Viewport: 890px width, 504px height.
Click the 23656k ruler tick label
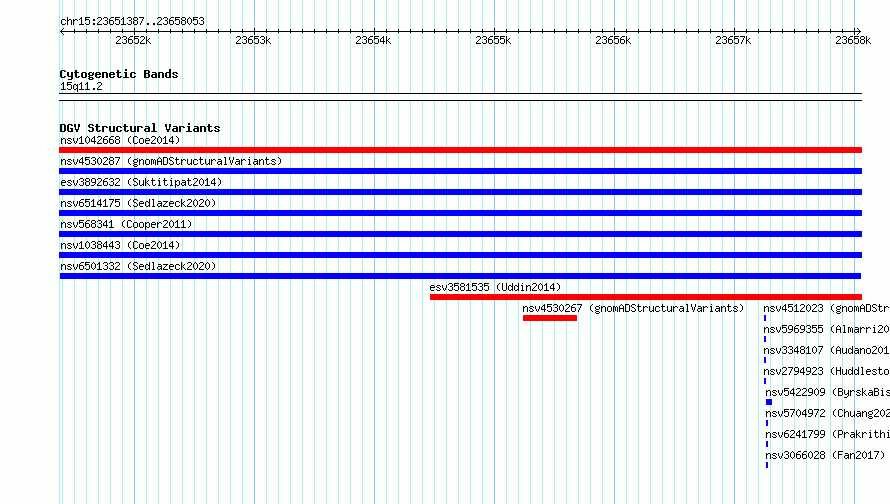(x=613, y=40)
